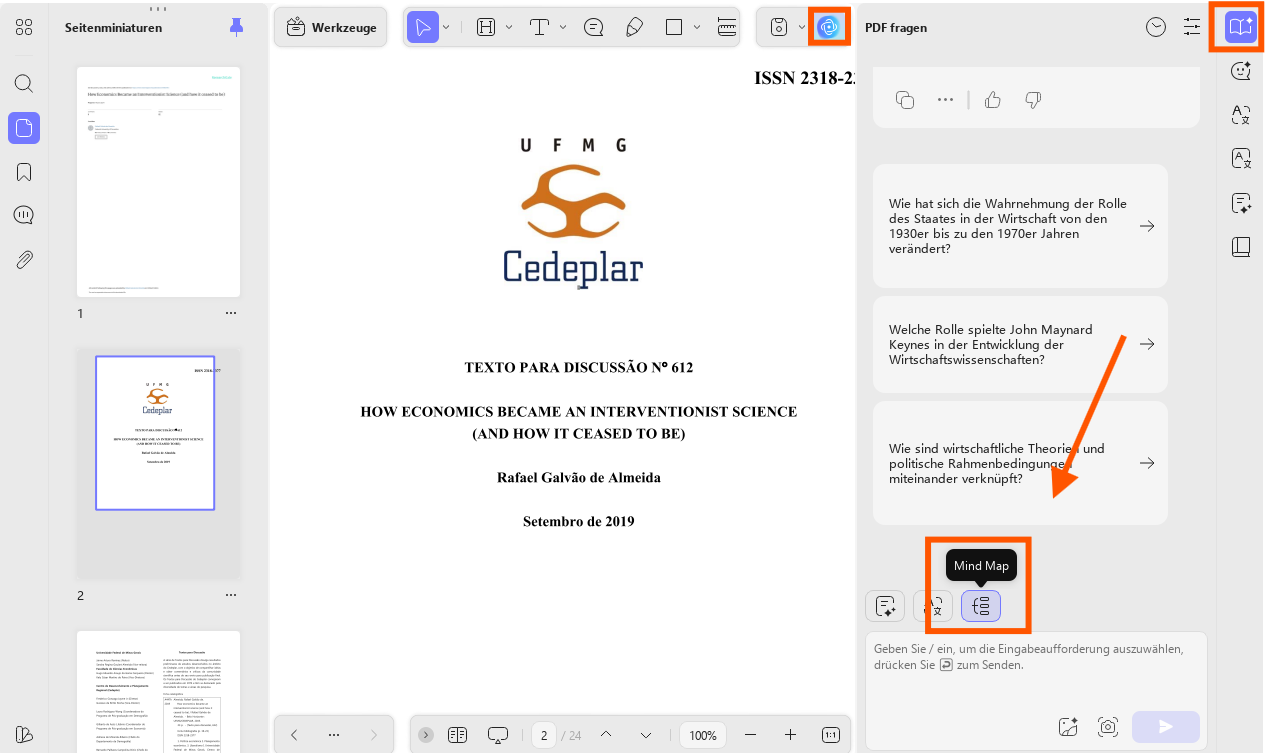The width and height of the screenshot is (1265, 753).
Task: Open the home grid icon
Action: tap(24, 27)
